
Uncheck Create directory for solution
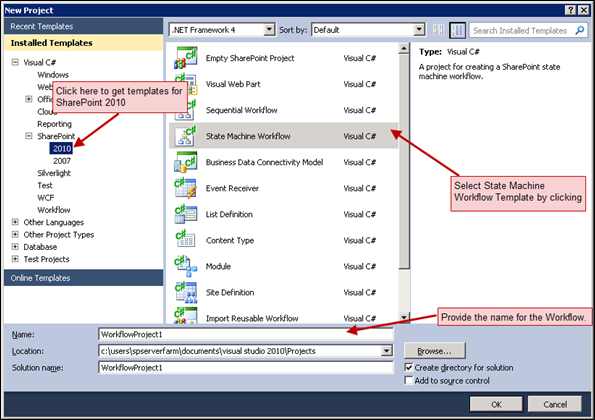(x=409, y=367)
